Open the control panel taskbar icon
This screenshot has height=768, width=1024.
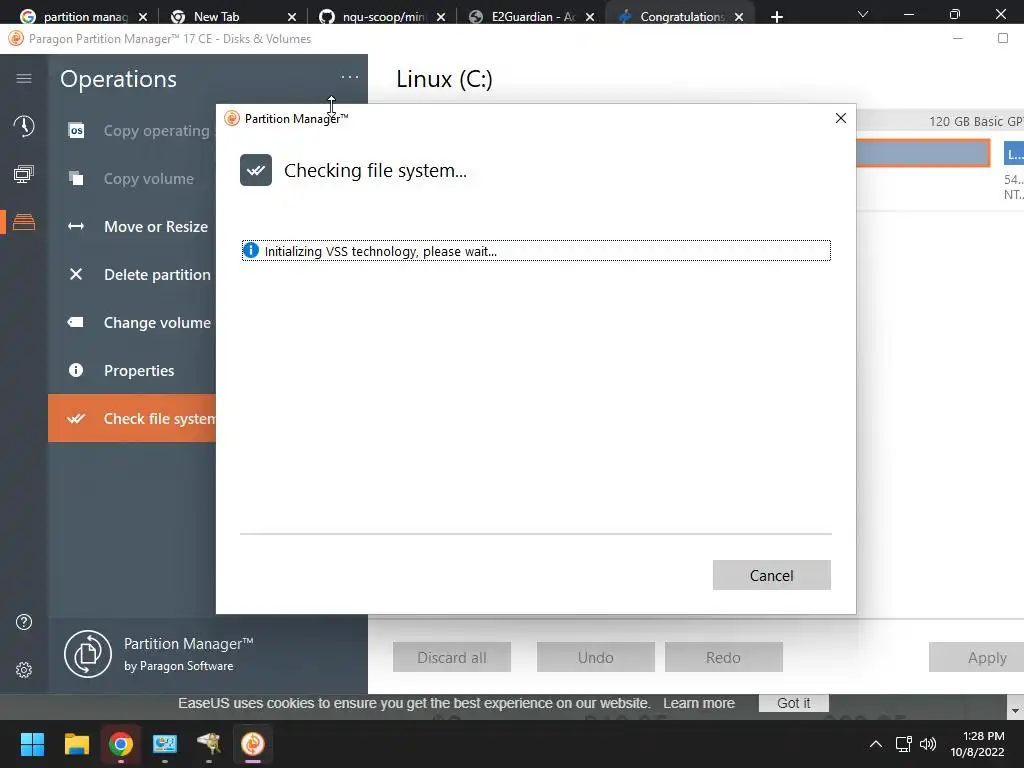165,744
